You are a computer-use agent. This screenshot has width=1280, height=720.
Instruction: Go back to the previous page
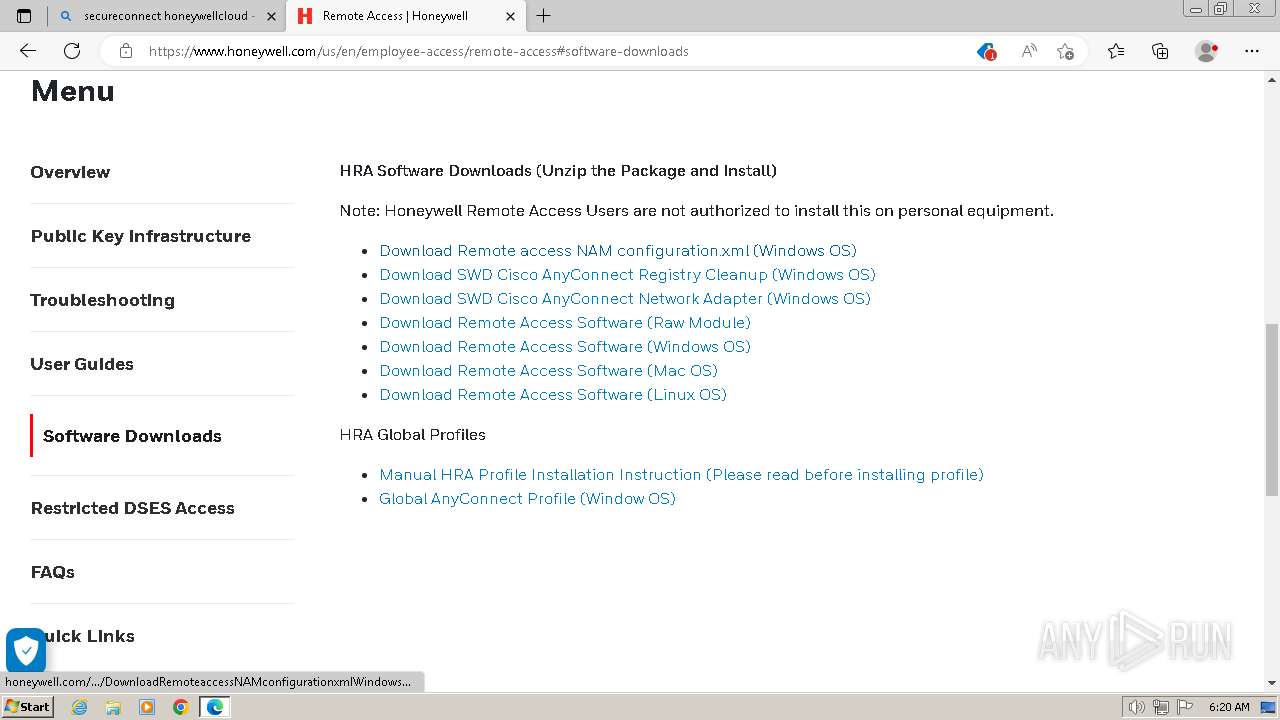(28, 51)
